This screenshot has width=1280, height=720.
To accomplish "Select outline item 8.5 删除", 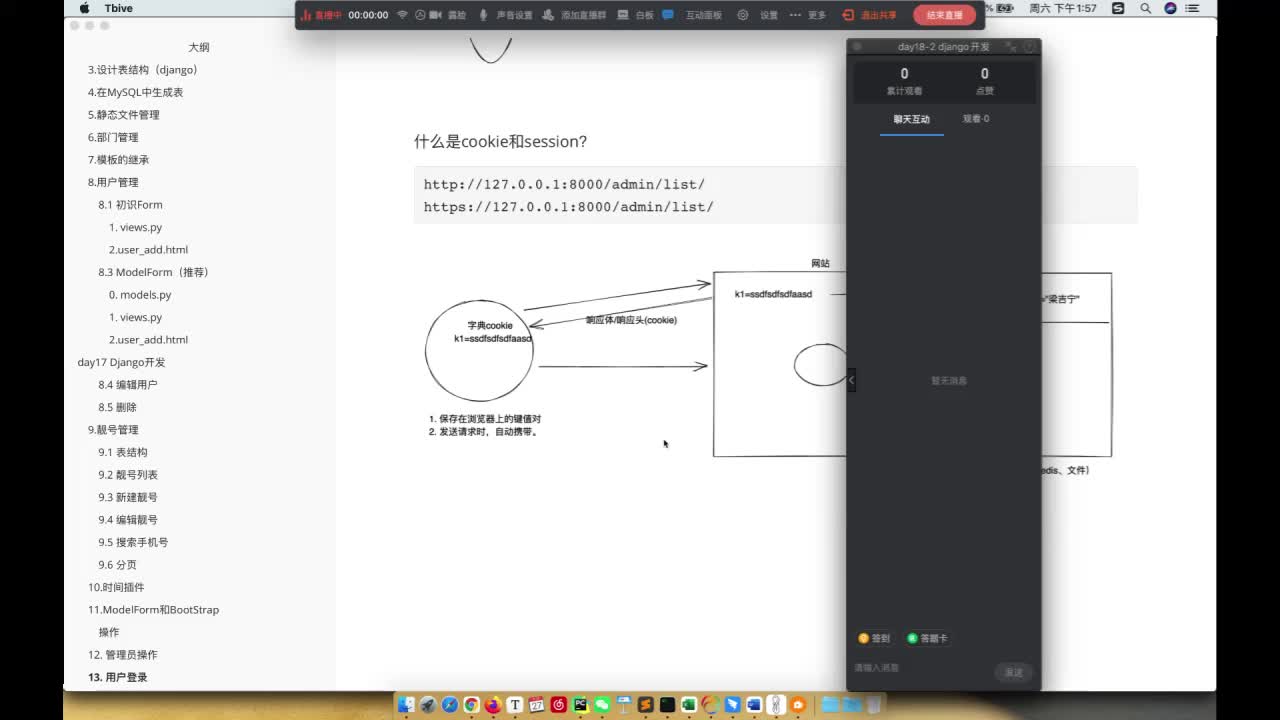I will [x=117, y=407].
